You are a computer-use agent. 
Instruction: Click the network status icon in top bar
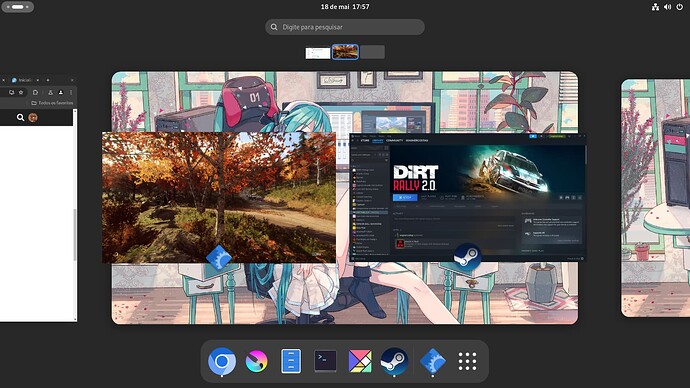(x=655, y=7)
